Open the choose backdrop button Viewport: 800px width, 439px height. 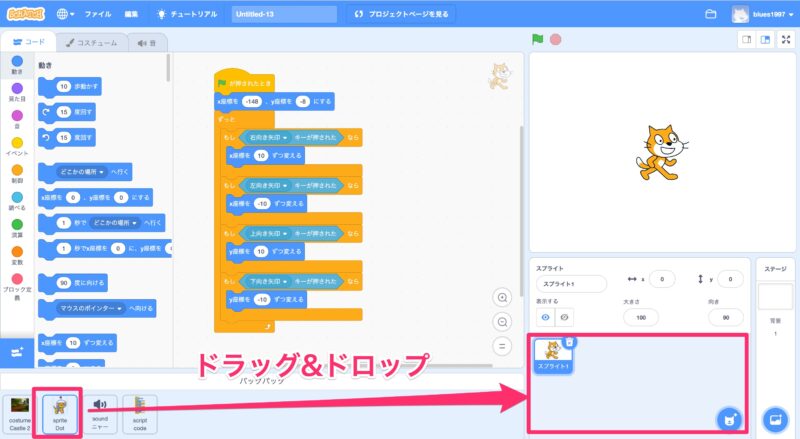point(773,418)
